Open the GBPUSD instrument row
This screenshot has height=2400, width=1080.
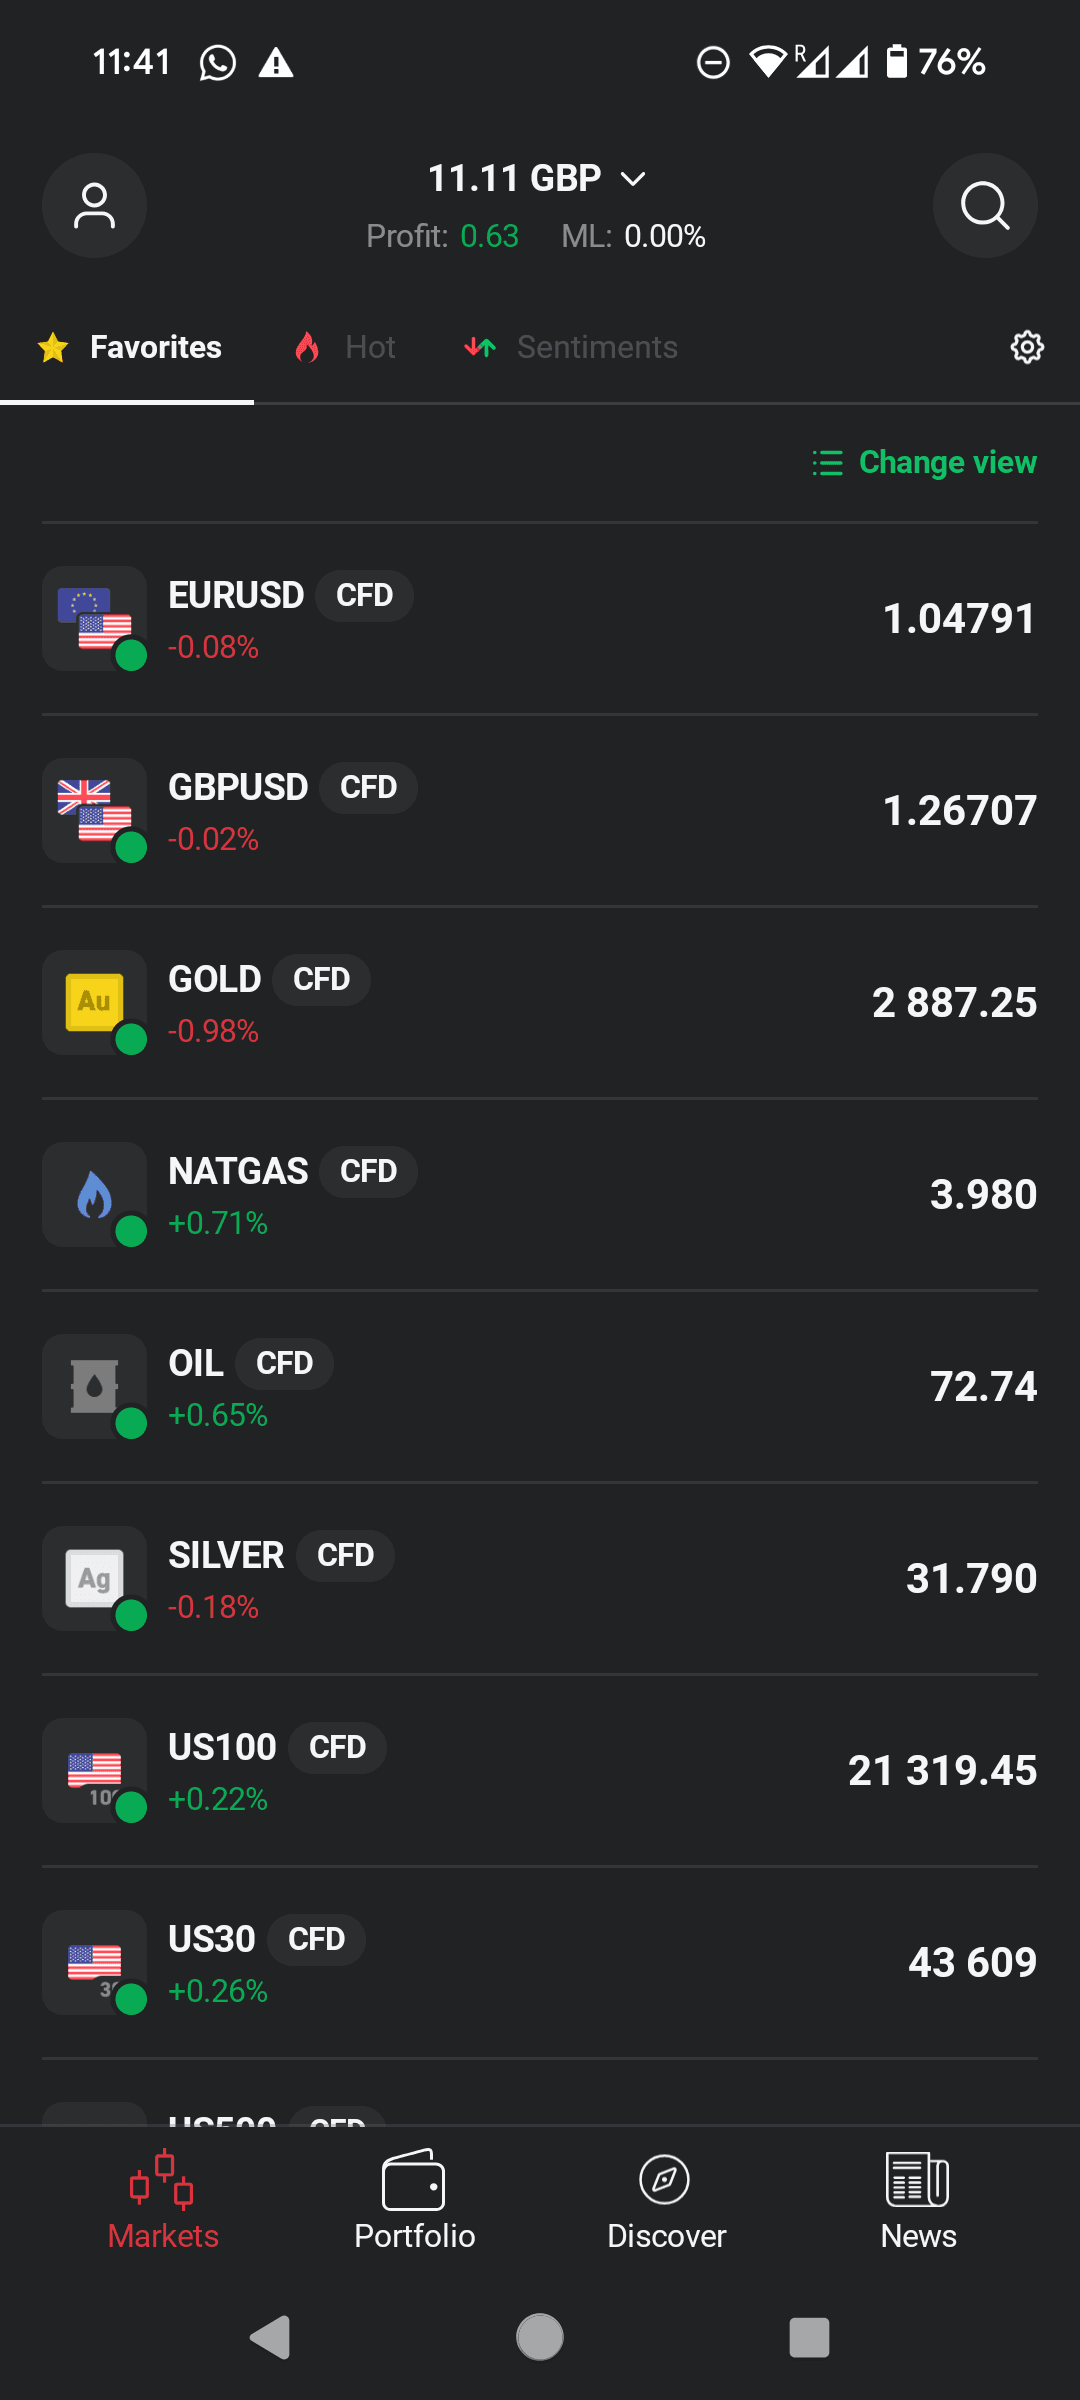pyautogui.click(x=540, y=811)
